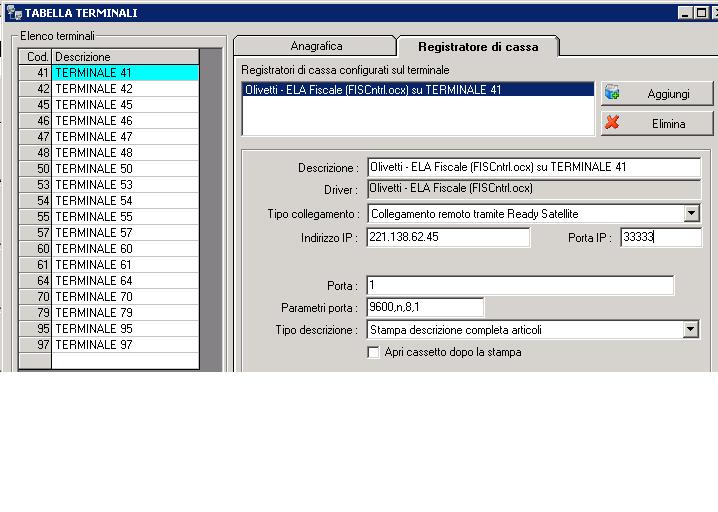
Task: Select TERMINALE 46 row
Action: [x=109, y=121]
